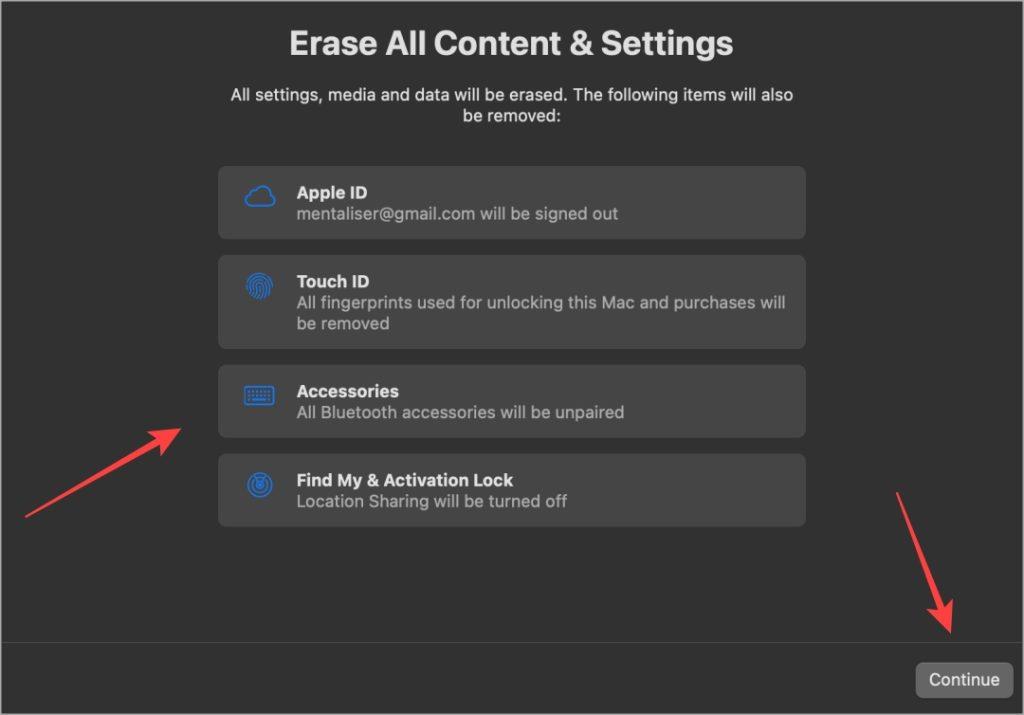Click the Find My & Activation Lock title
This screenshot has height=715, width=1024.
pos(404,480)
